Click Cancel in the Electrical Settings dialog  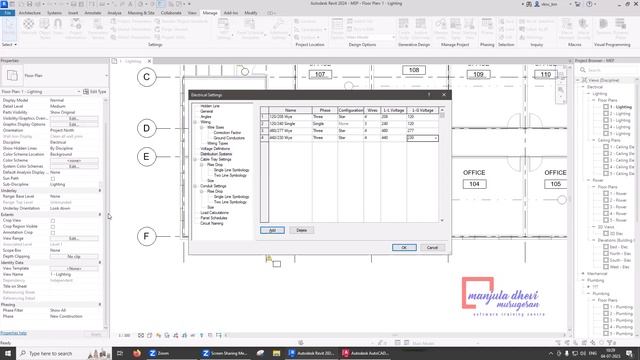coord(432,247)
